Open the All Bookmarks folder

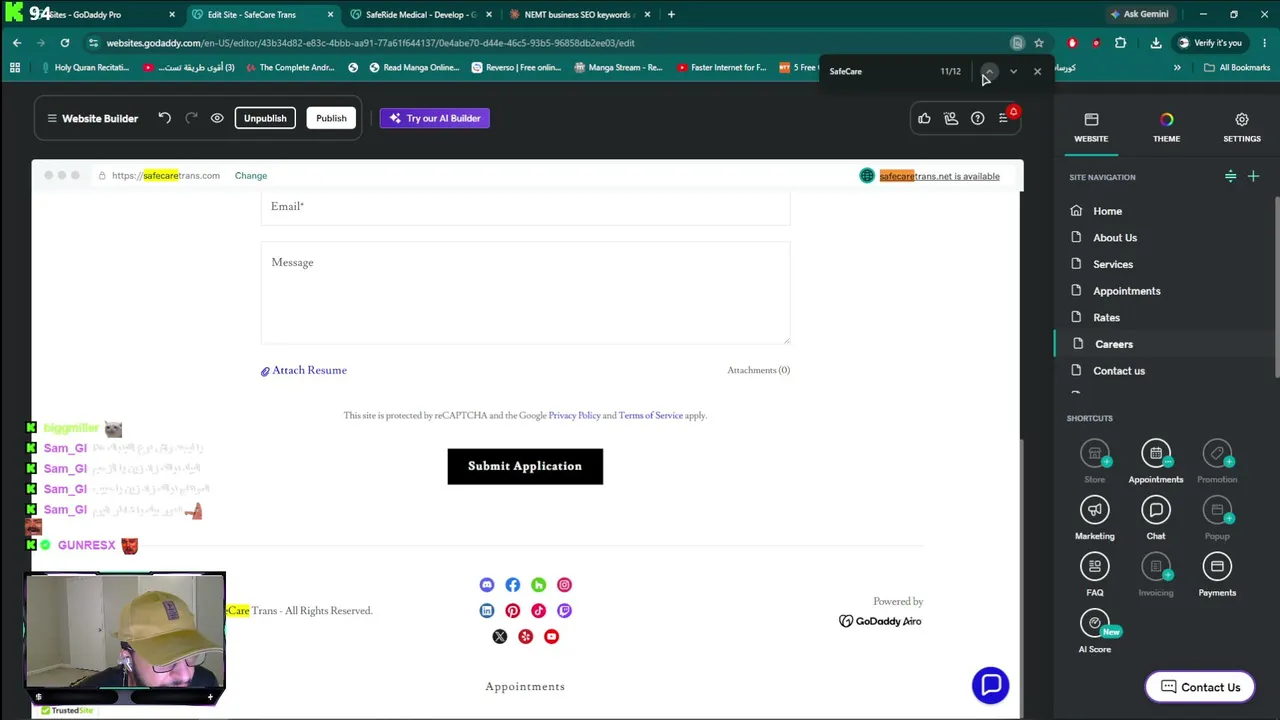(1237, 68)
